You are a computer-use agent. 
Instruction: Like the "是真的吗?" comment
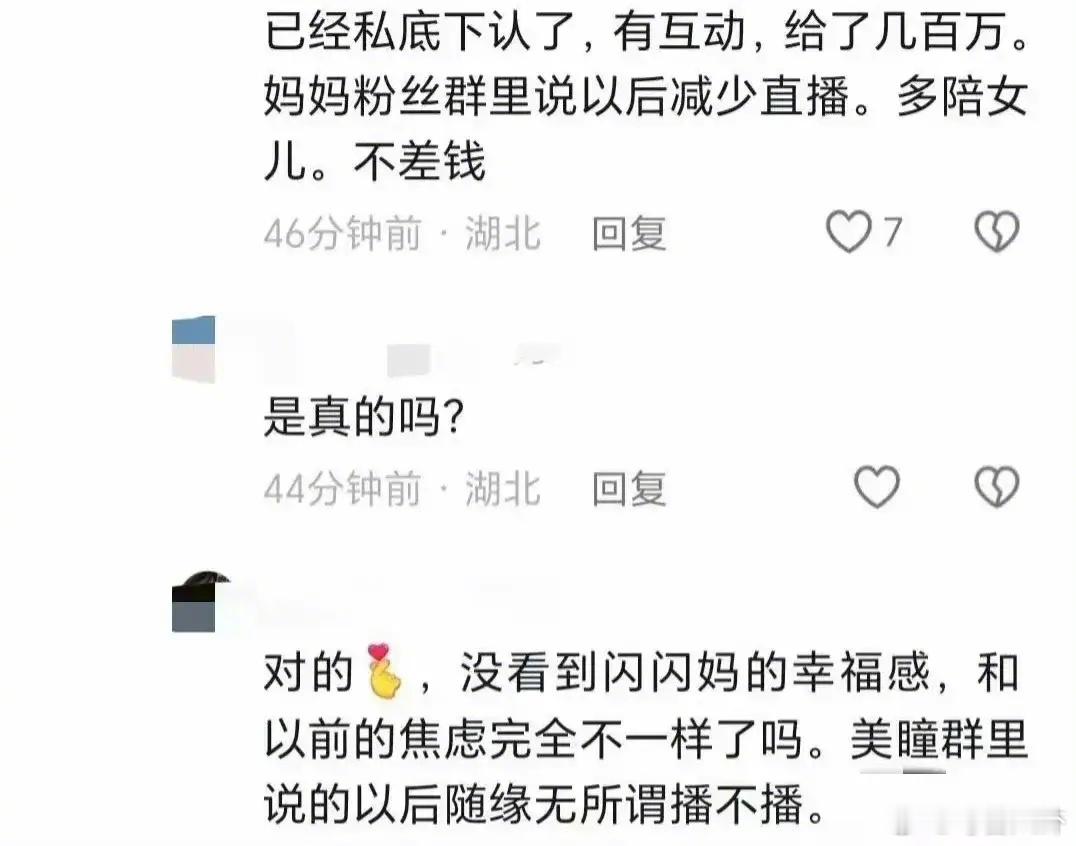coord(877,486)
